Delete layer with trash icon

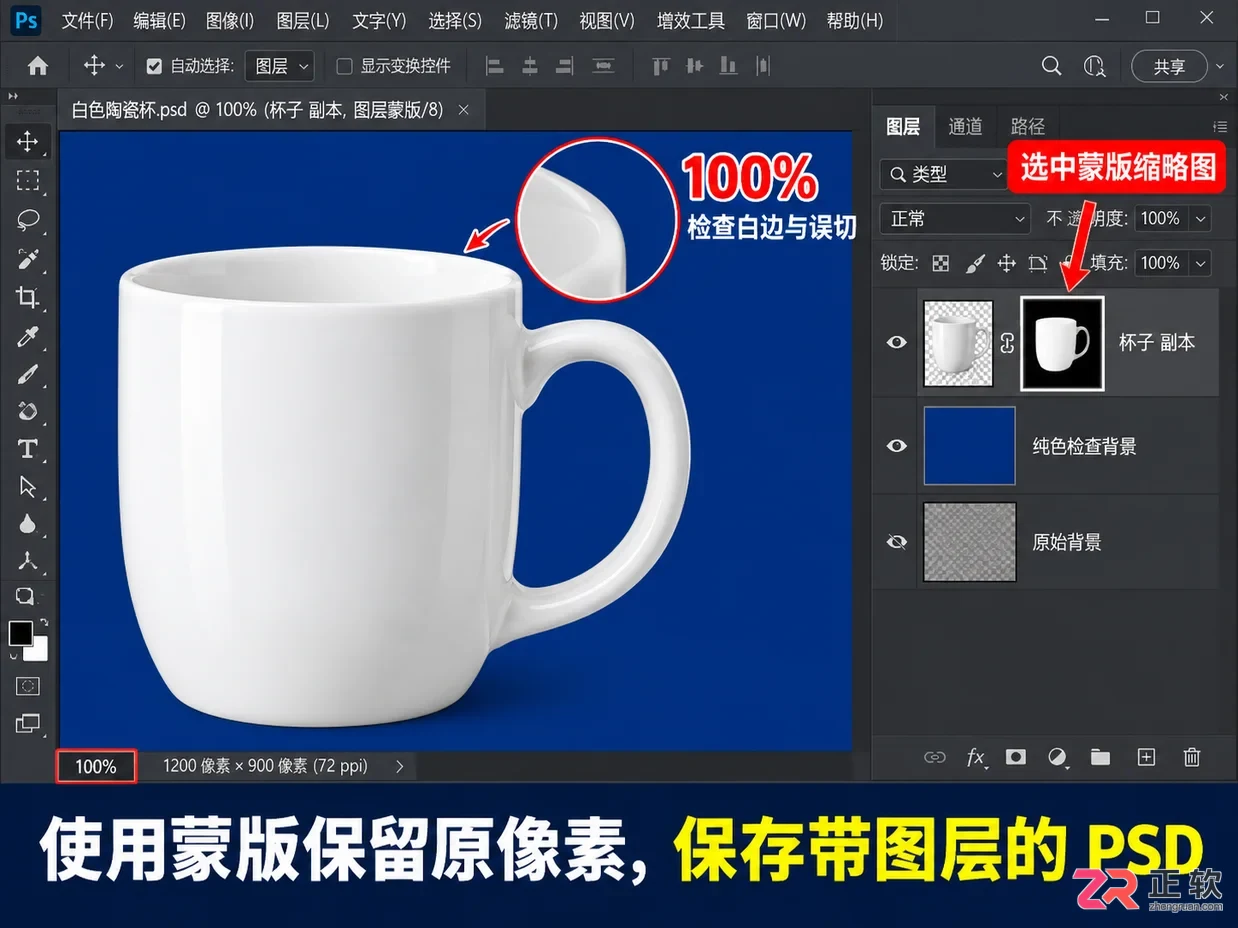1192,757
